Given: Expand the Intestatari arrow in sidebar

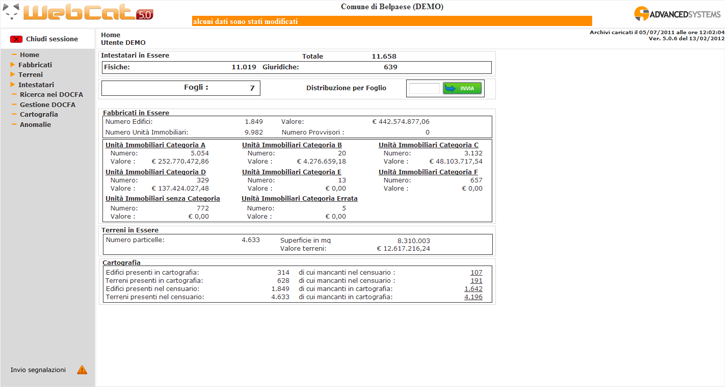Looking at the screenshot, I should [12, 85].
